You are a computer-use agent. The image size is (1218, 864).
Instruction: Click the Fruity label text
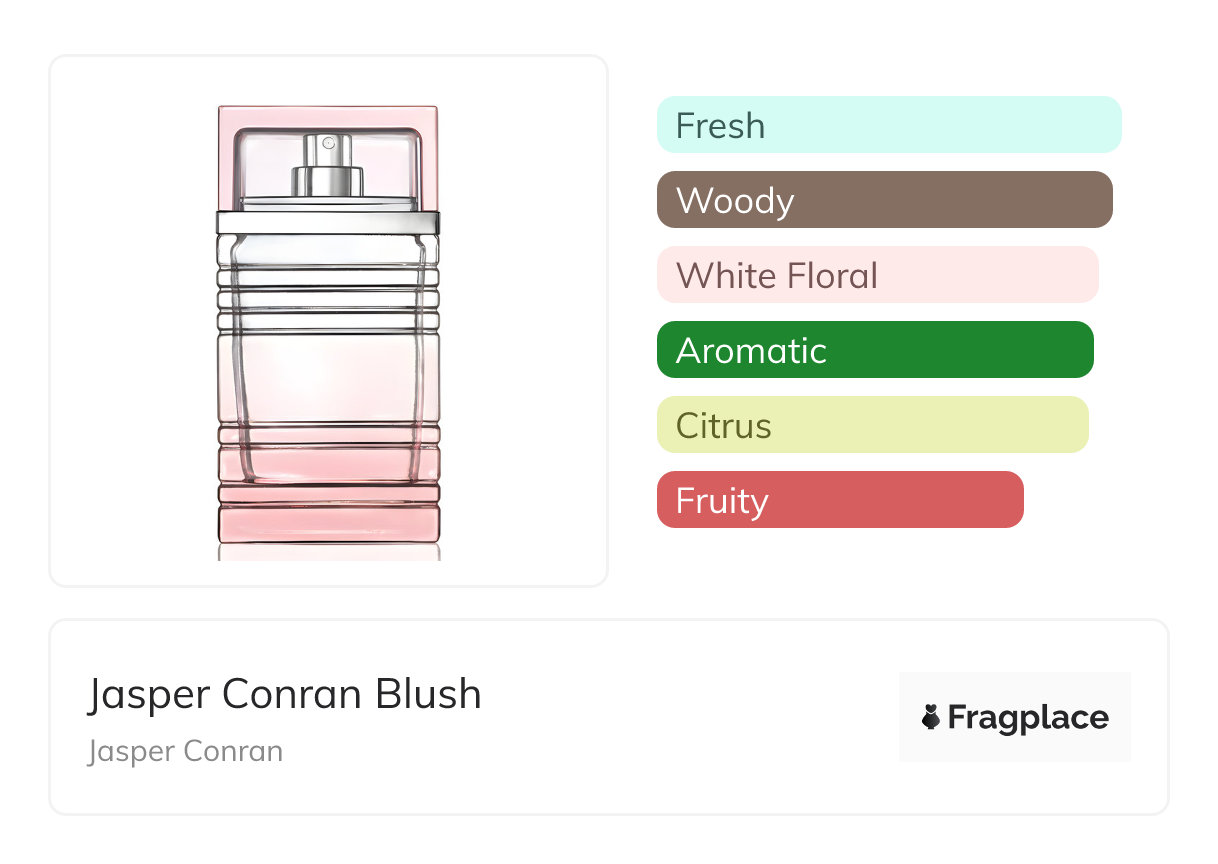(722, 501)
